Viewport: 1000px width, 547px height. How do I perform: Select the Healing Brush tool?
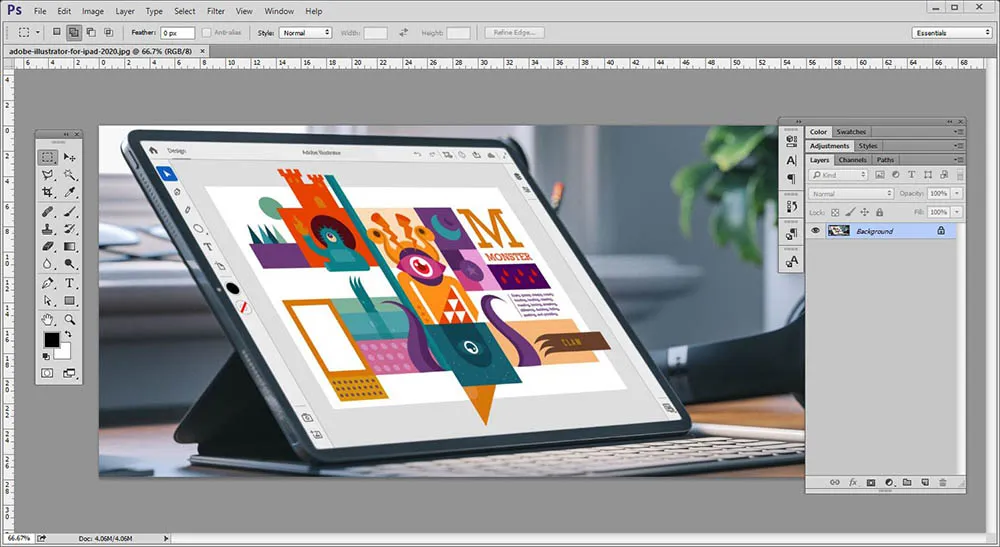pos(47,212)
